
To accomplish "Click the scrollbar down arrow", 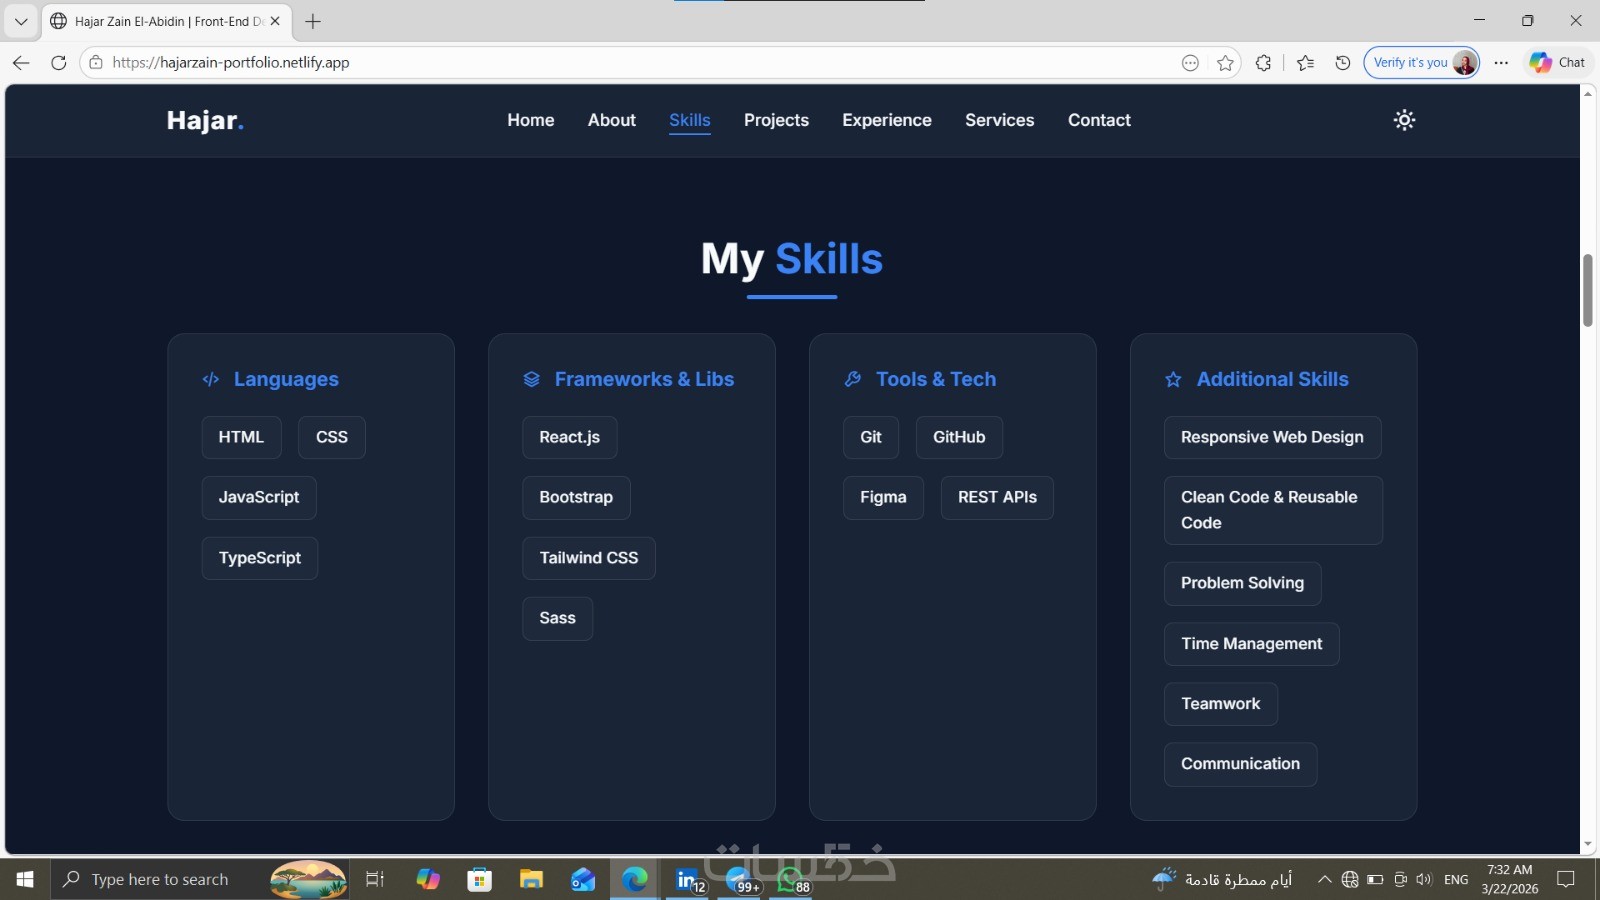I will click(x=1588, y=845).
